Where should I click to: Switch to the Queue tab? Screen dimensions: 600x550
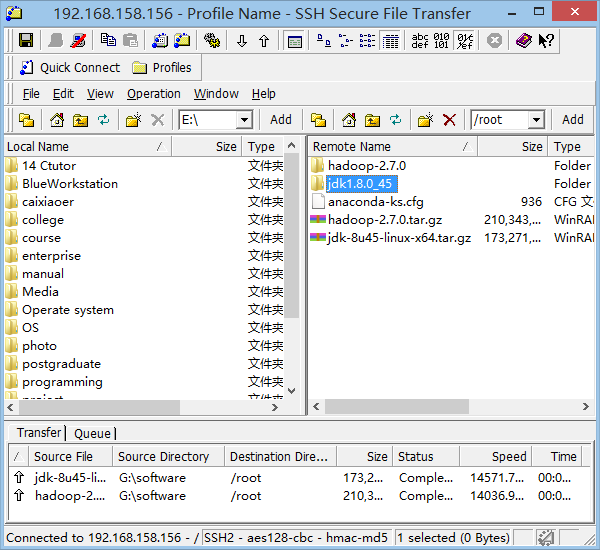(92, 433)
